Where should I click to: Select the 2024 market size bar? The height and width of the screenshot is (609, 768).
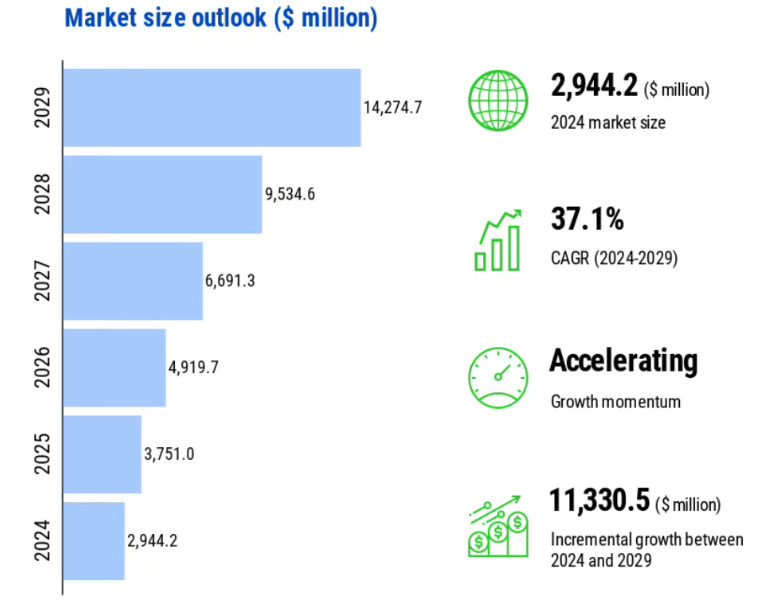coord(94,540)
